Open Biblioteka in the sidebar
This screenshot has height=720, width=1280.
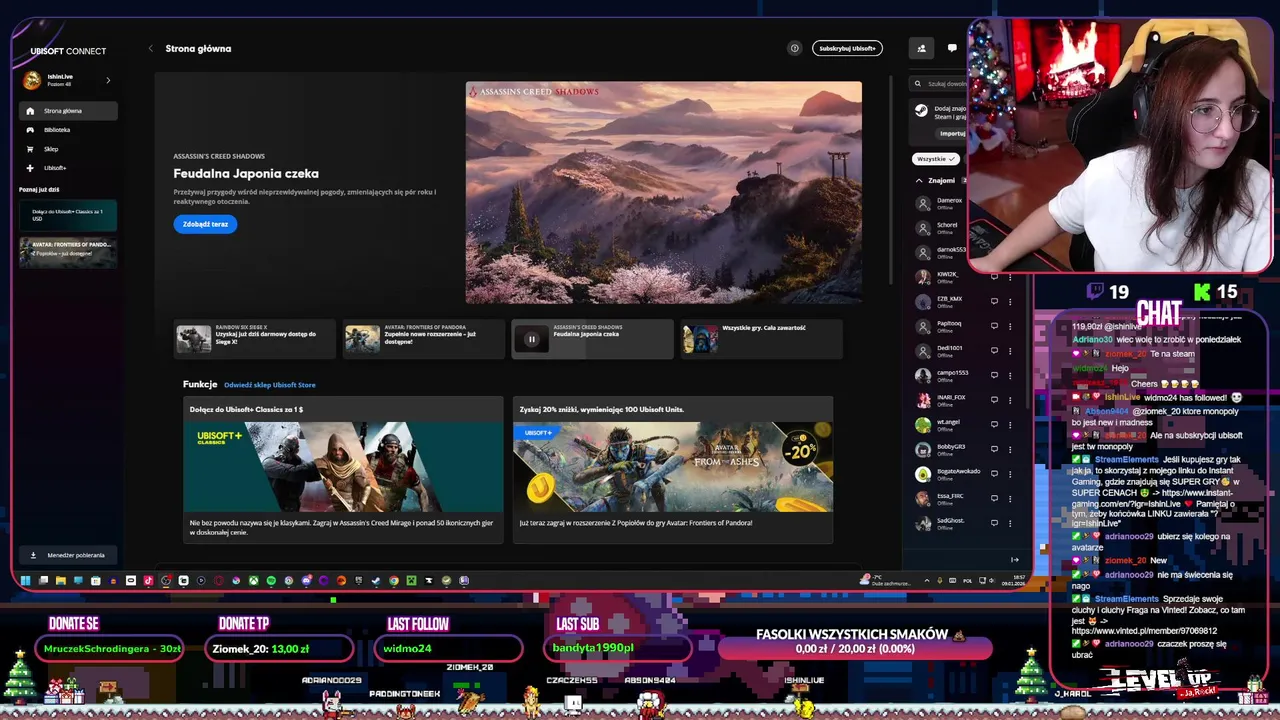[67, 130]
